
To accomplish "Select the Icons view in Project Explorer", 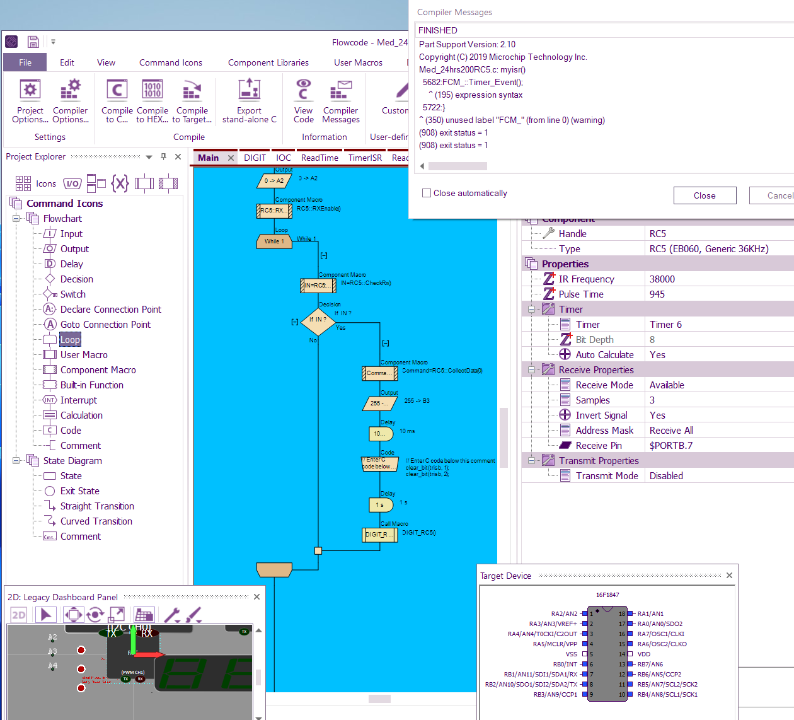I will click(x=35, y=183).
